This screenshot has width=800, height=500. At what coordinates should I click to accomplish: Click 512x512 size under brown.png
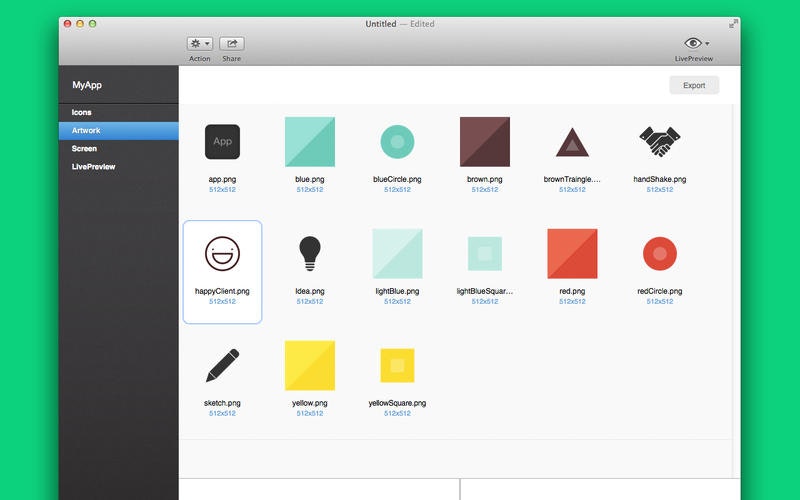point(485,189)
